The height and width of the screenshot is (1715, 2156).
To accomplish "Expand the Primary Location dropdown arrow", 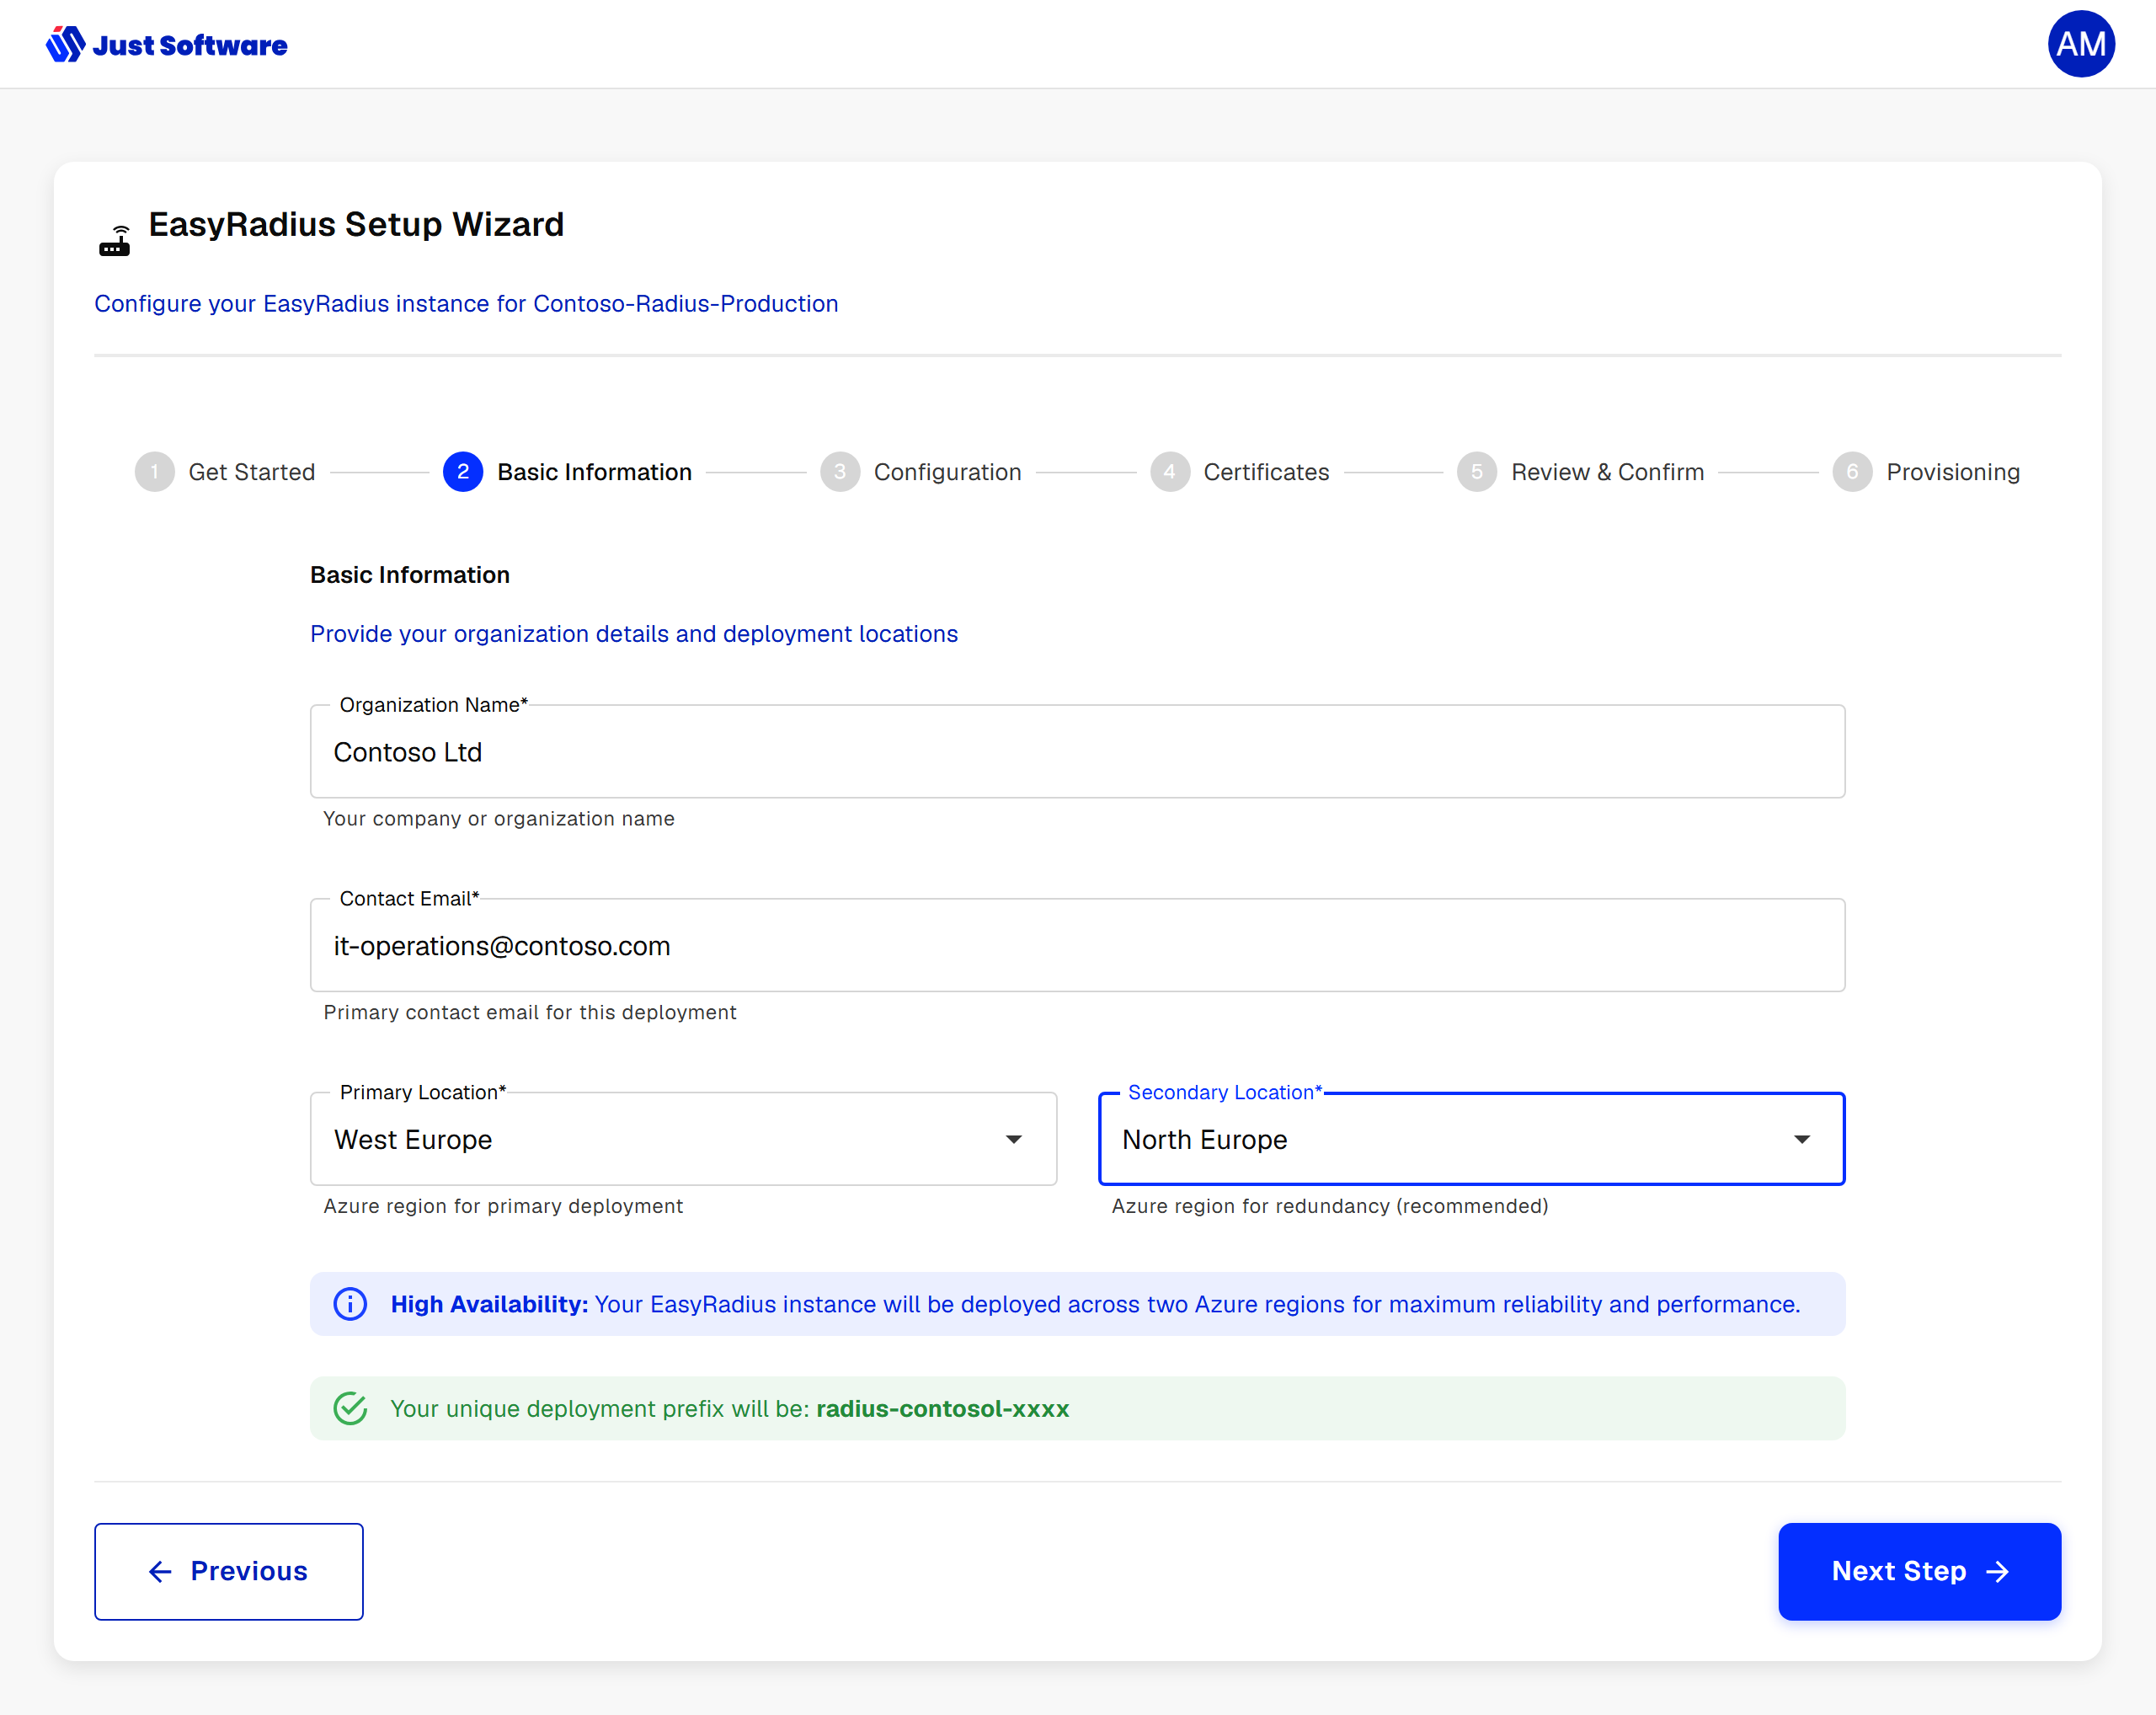I will tap(1014, 1140).
